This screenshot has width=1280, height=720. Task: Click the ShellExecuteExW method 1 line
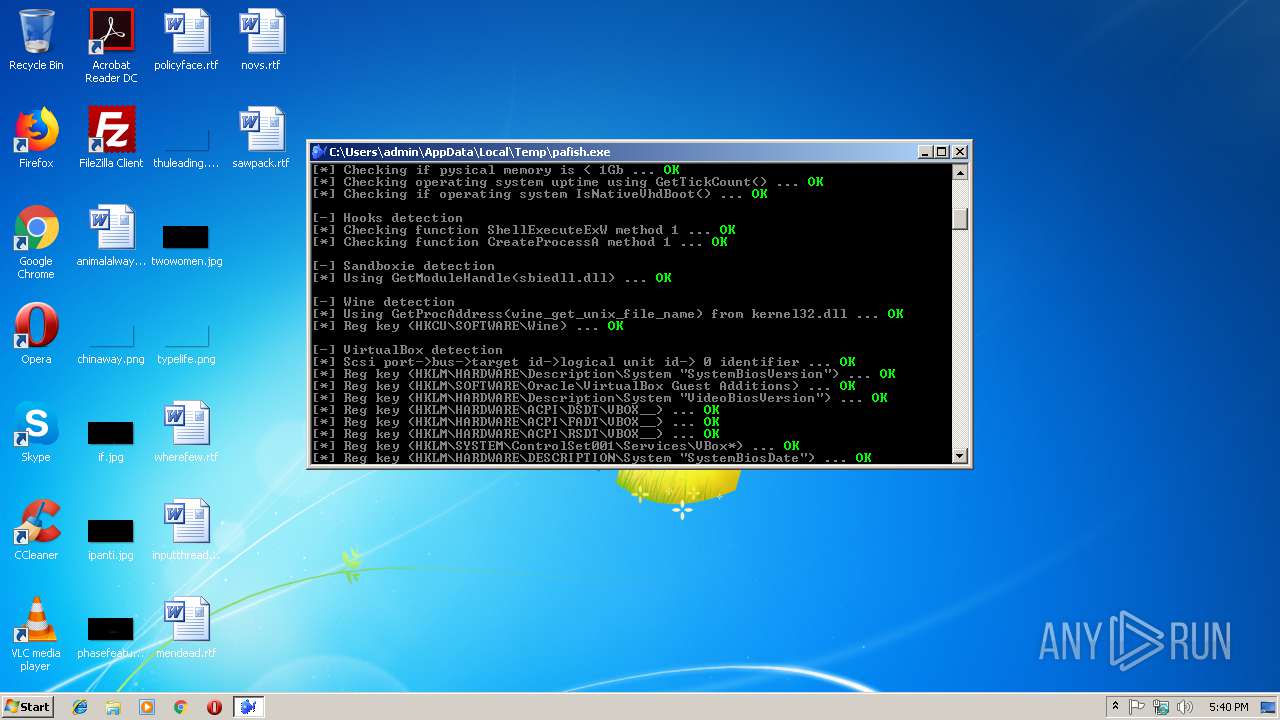524,230
